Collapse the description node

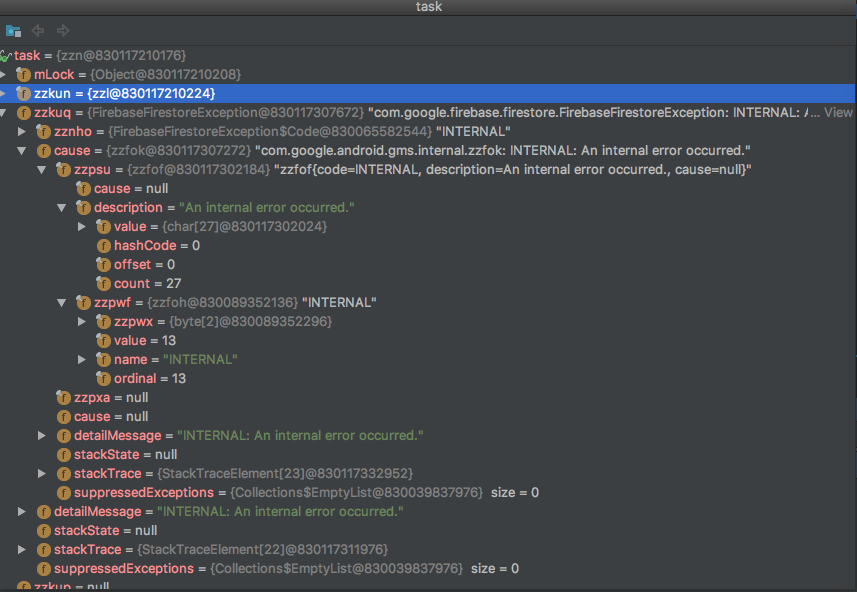[62, 208]
